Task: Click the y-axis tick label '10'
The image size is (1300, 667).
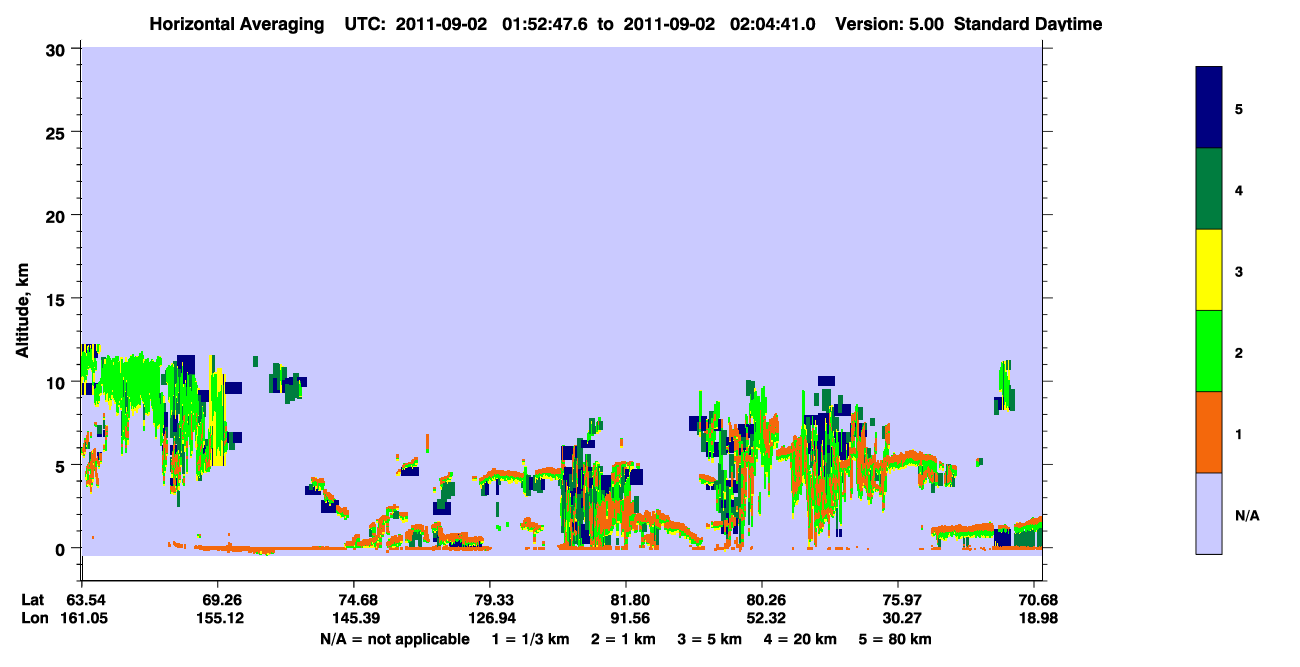Action: pyautogui.click(x=55, y=382)
